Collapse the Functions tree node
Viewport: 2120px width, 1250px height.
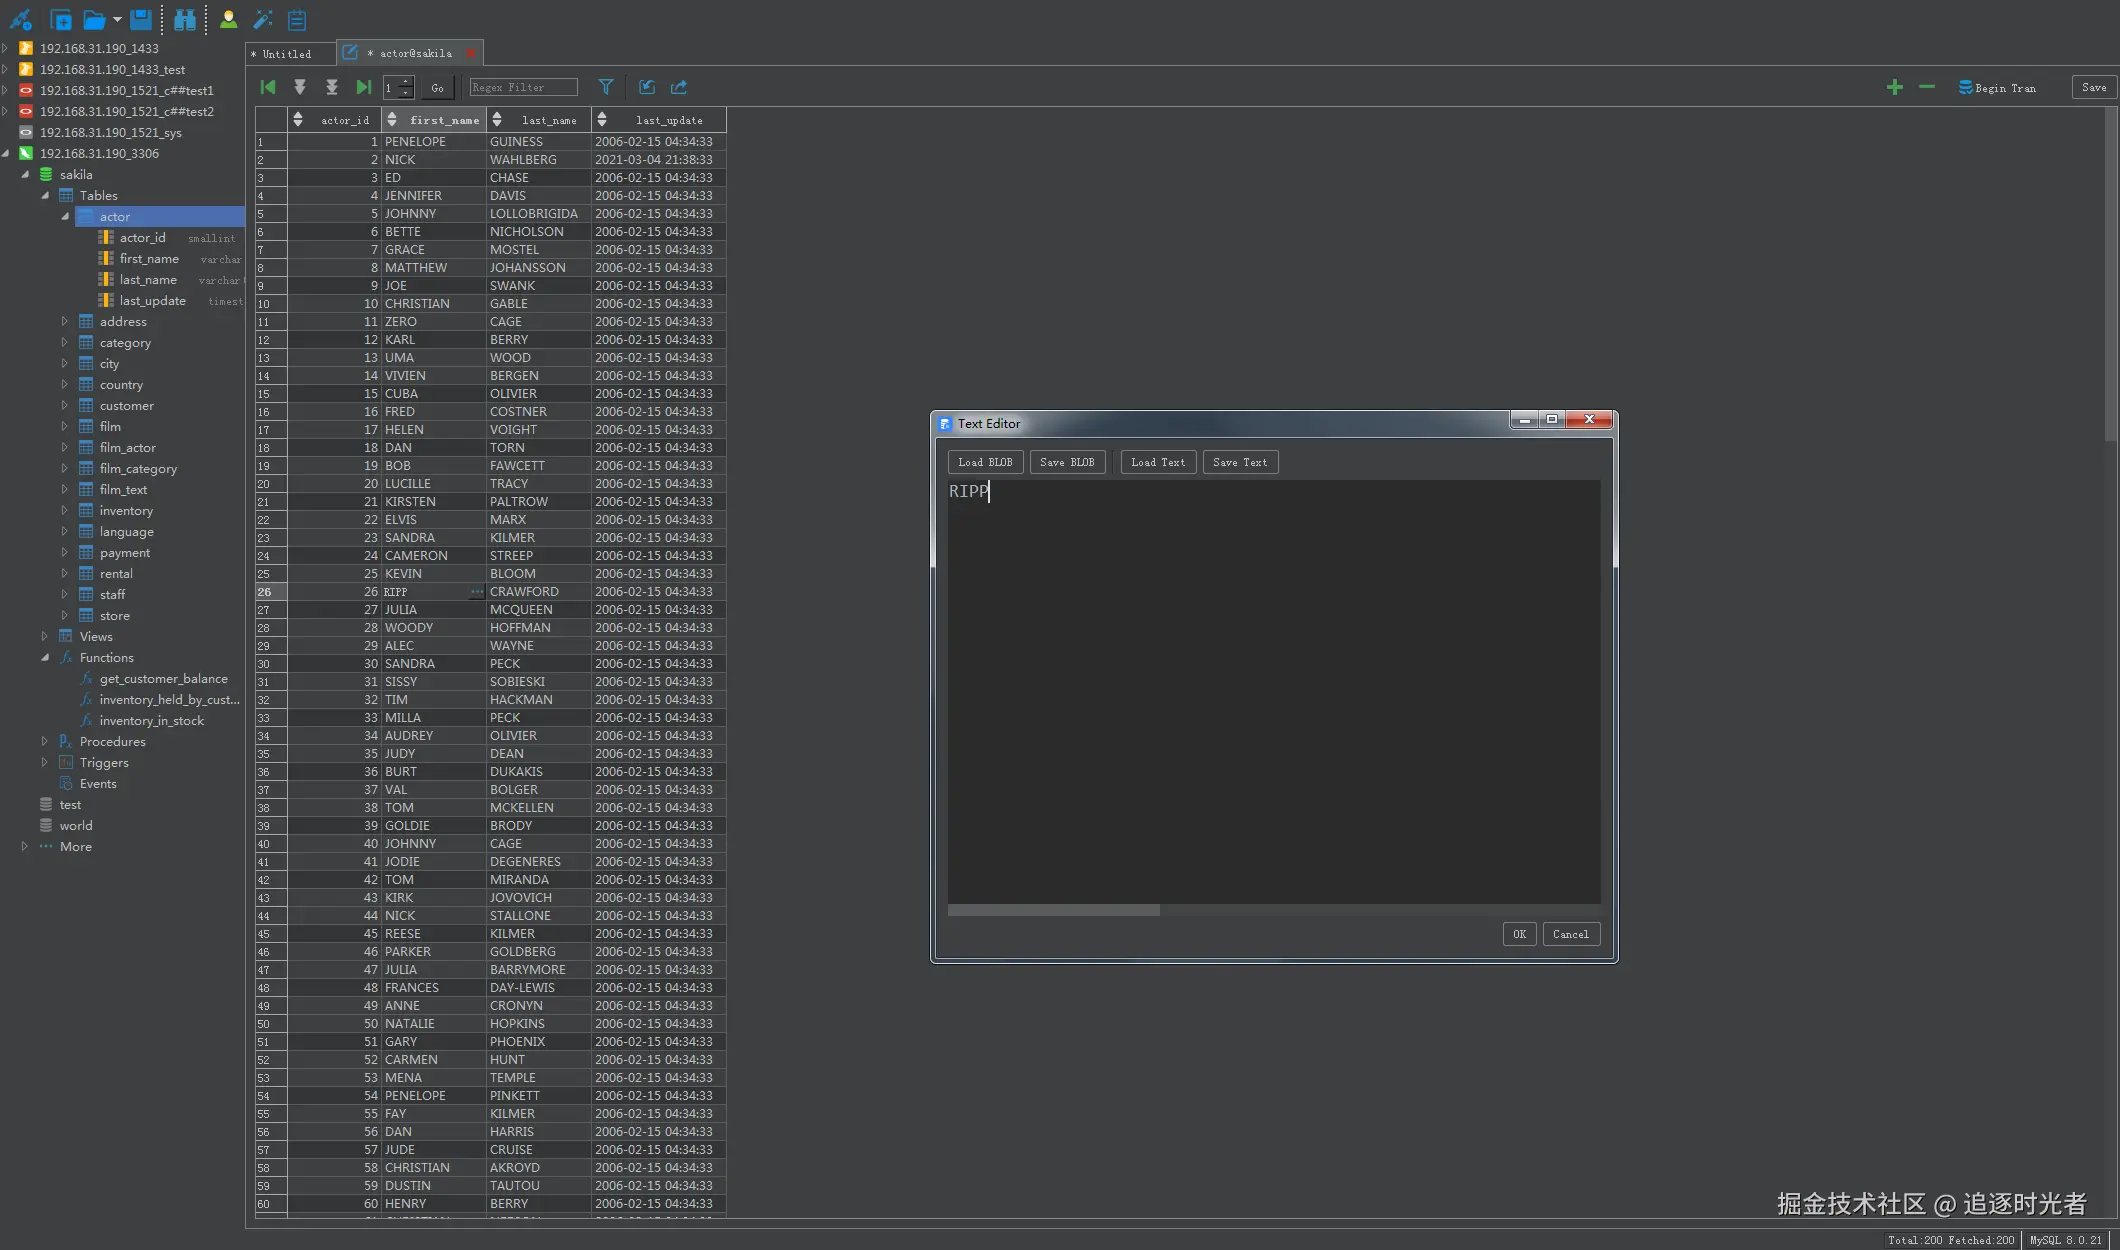click(45, 658)
